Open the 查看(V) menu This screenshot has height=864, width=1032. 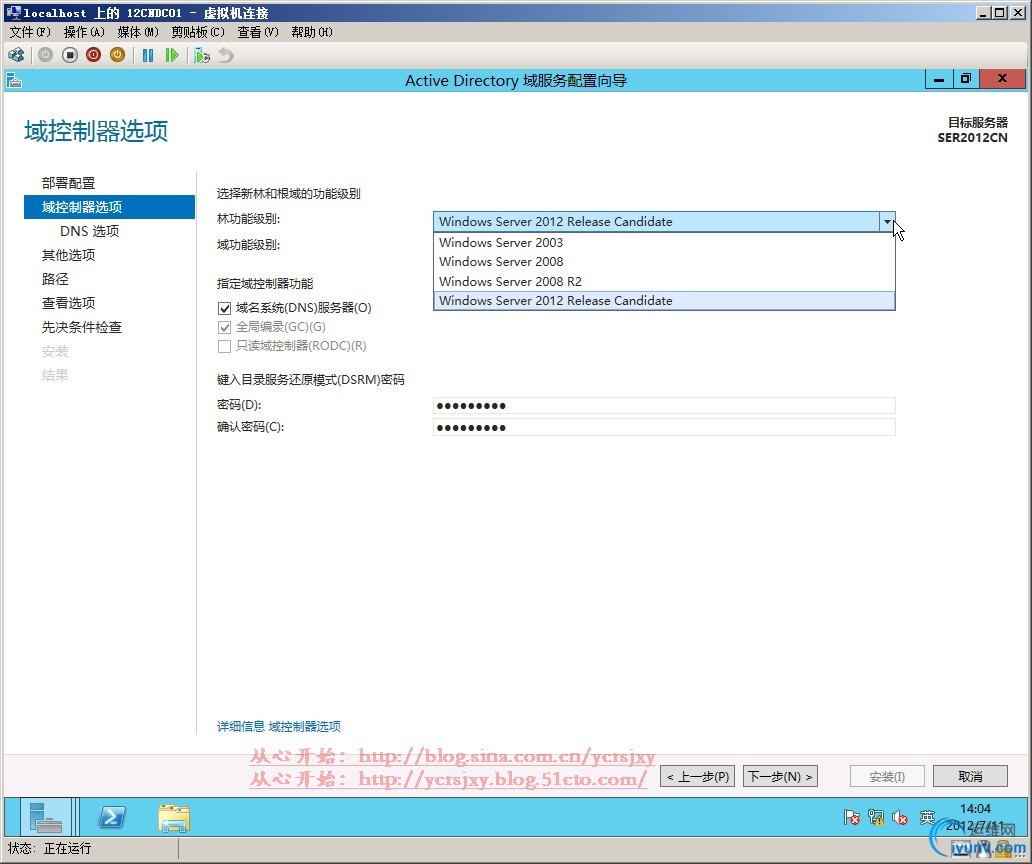tap(258, 32)
